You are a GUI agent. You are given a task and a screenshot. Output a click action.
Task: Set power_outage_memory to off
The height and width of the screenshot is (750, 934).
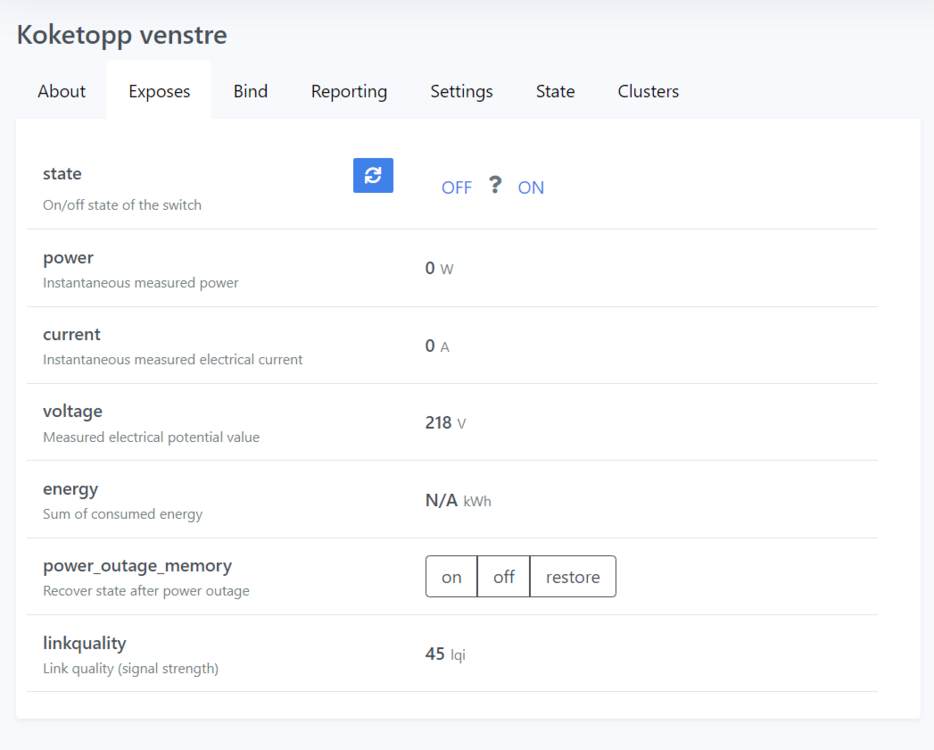pyautogui.click(x=504, y=577)
